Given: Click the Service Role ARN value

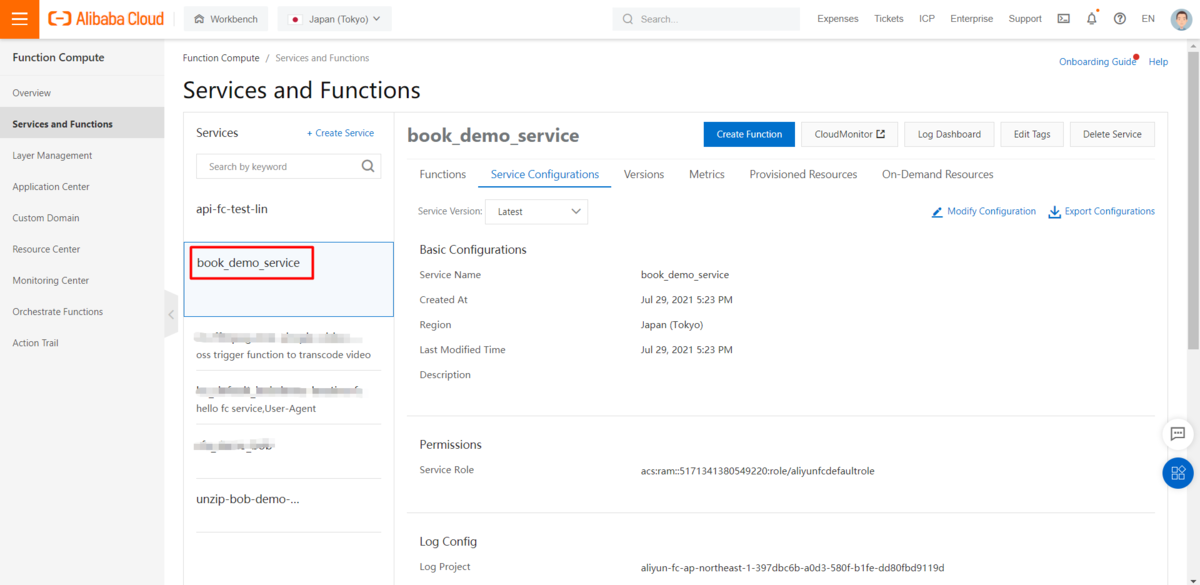Looking at the screenshot, I should coord(757,470).
